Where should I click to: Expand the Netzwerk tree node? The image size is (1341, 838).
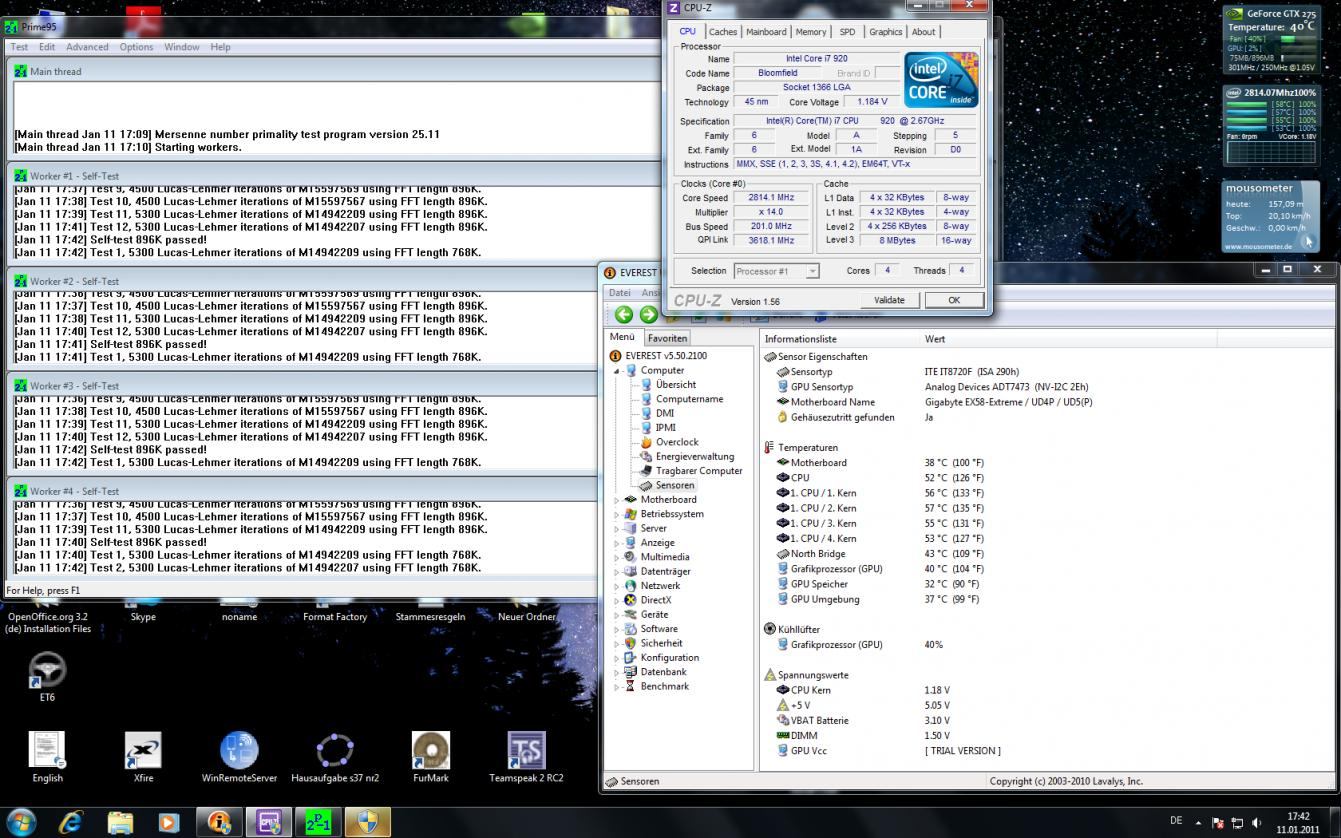pyautogui.click(x=616, y=586)
